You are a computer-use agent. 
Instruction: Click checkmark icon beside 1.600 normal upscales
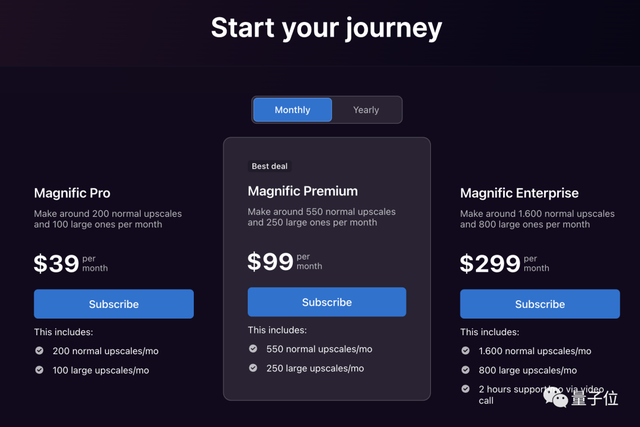tap(466, 351)
